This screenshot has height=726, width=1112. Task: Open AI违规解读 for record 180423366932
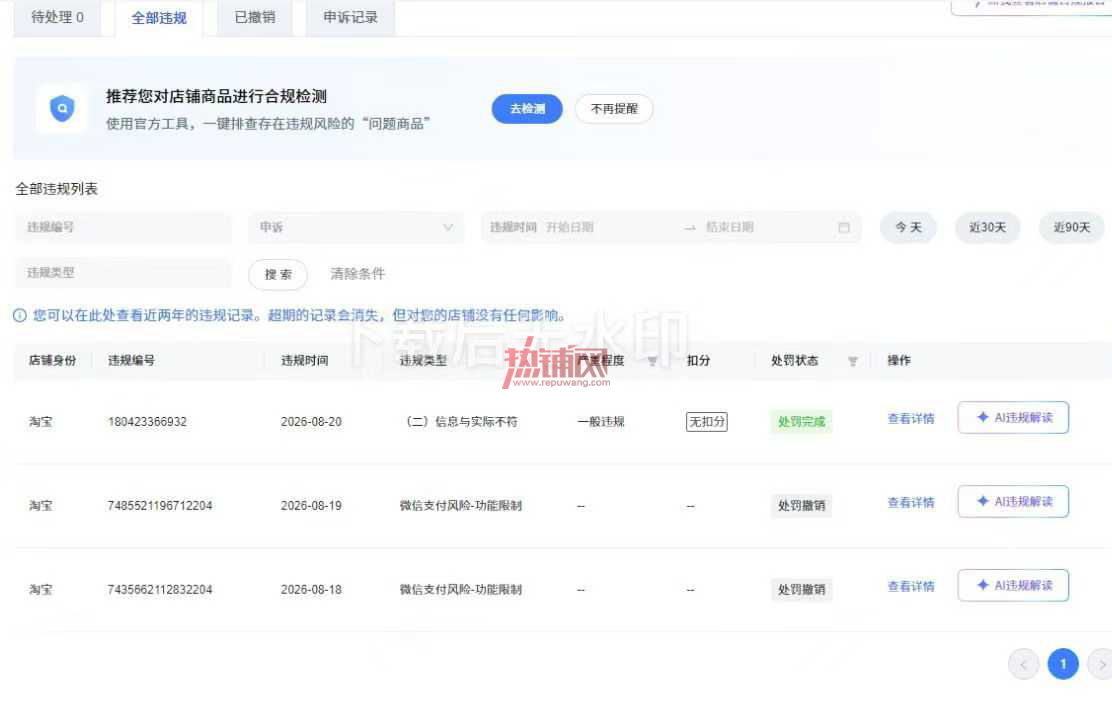point(1013,418)
